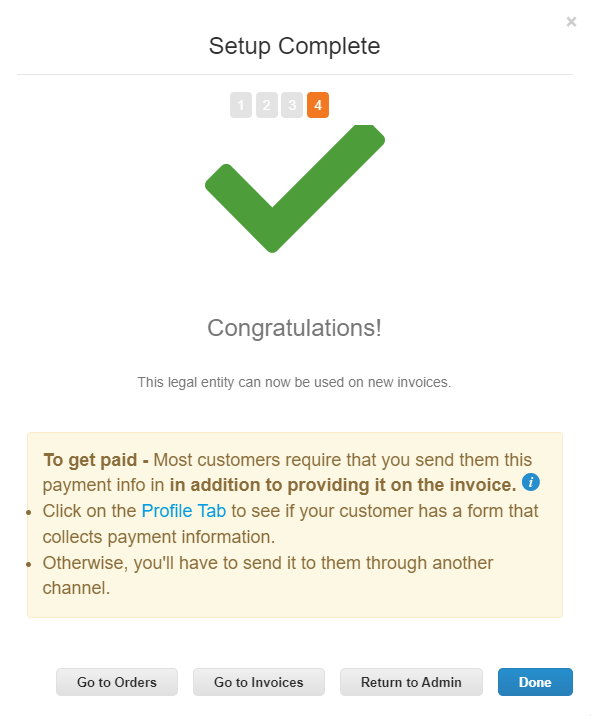Go to step 1 in wizard indicator
Image resolution: width=591 pixels, height=716 pixels.
tap(241, 105)
